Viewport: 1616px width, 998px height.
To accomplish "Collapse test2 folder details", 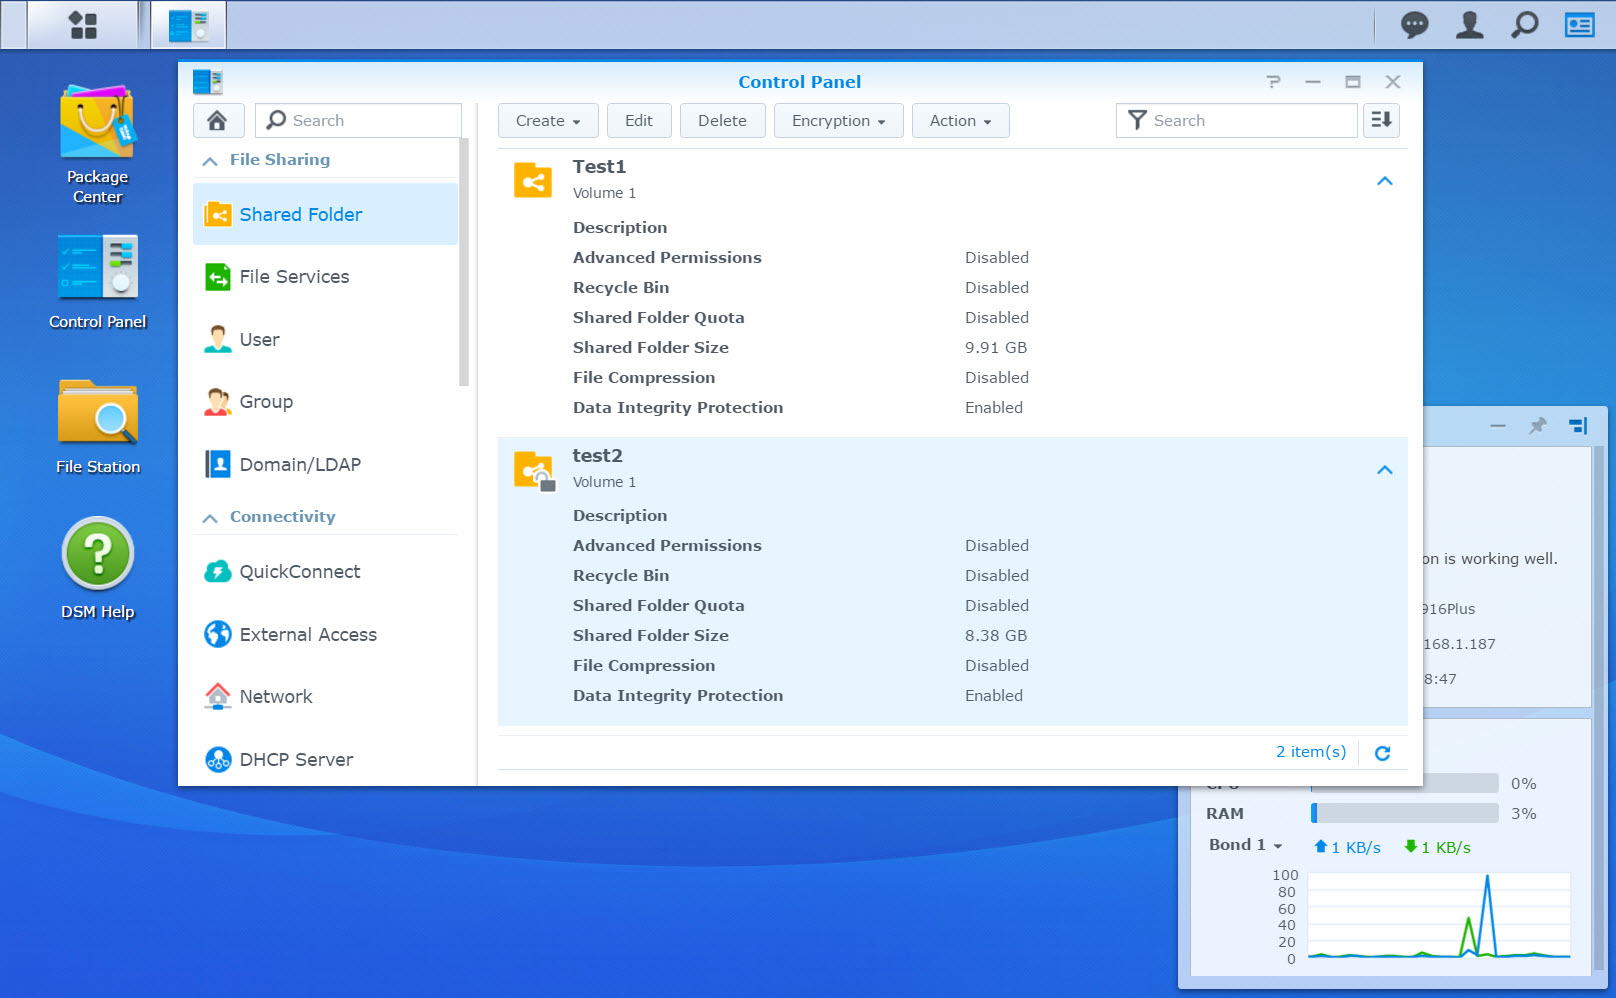I will tap(1384, 470).
